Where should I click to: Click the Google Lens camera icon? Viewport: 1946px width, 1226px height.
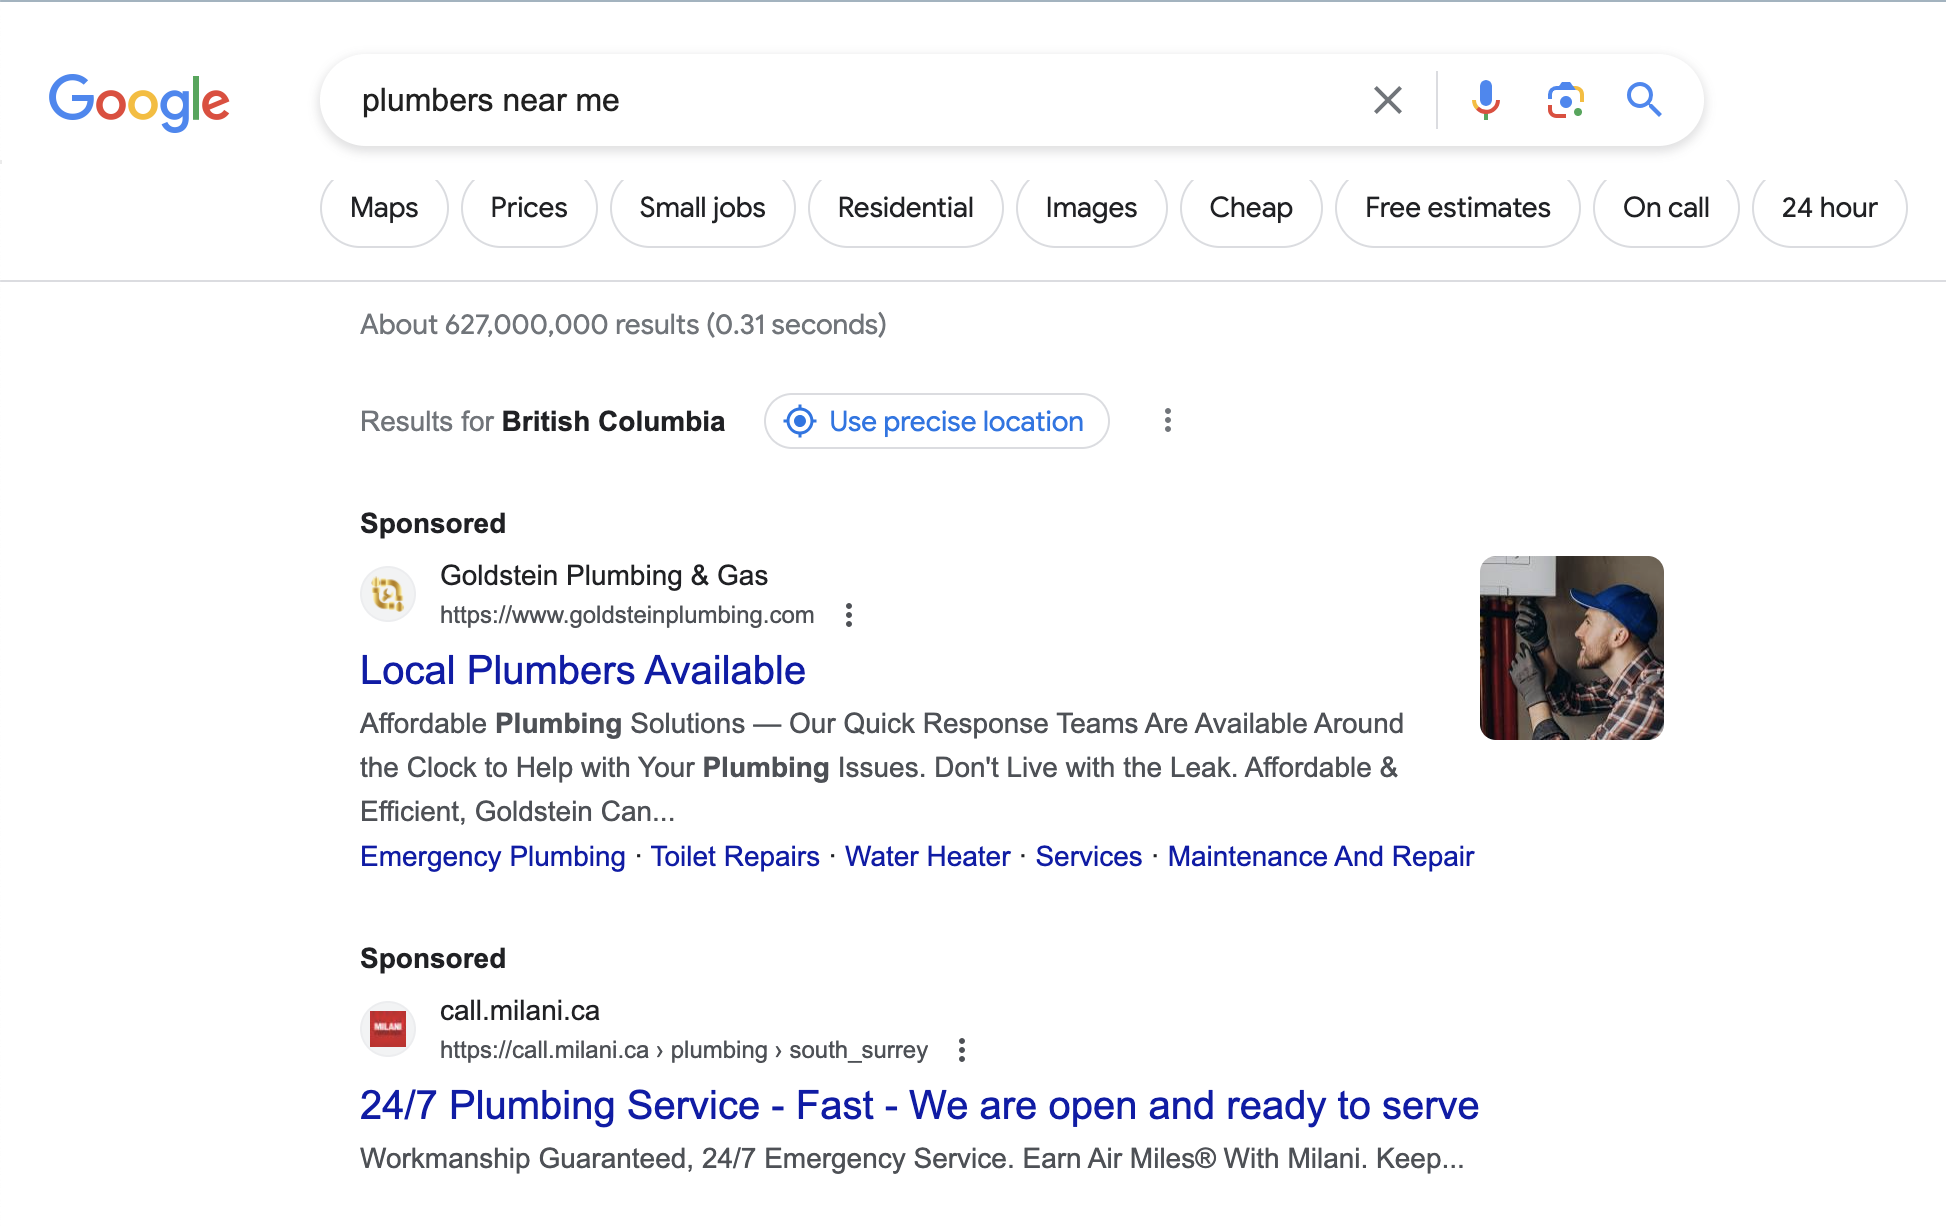click(x=1565, y=100)
